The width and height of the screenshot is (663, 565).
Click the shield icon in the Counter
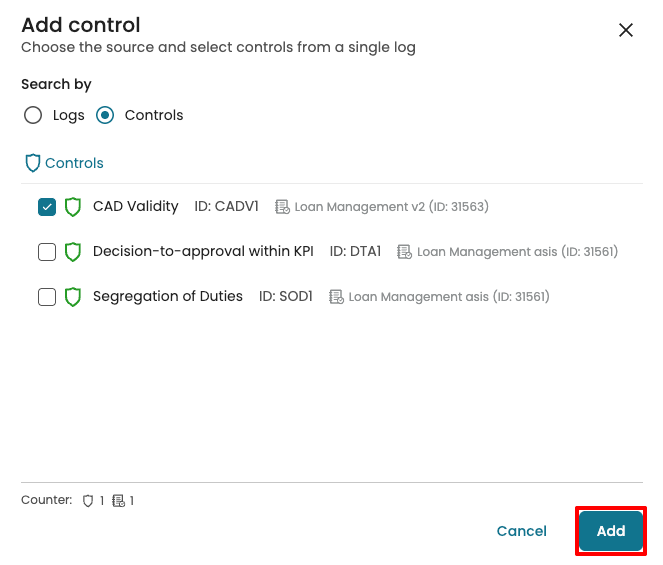88,500
